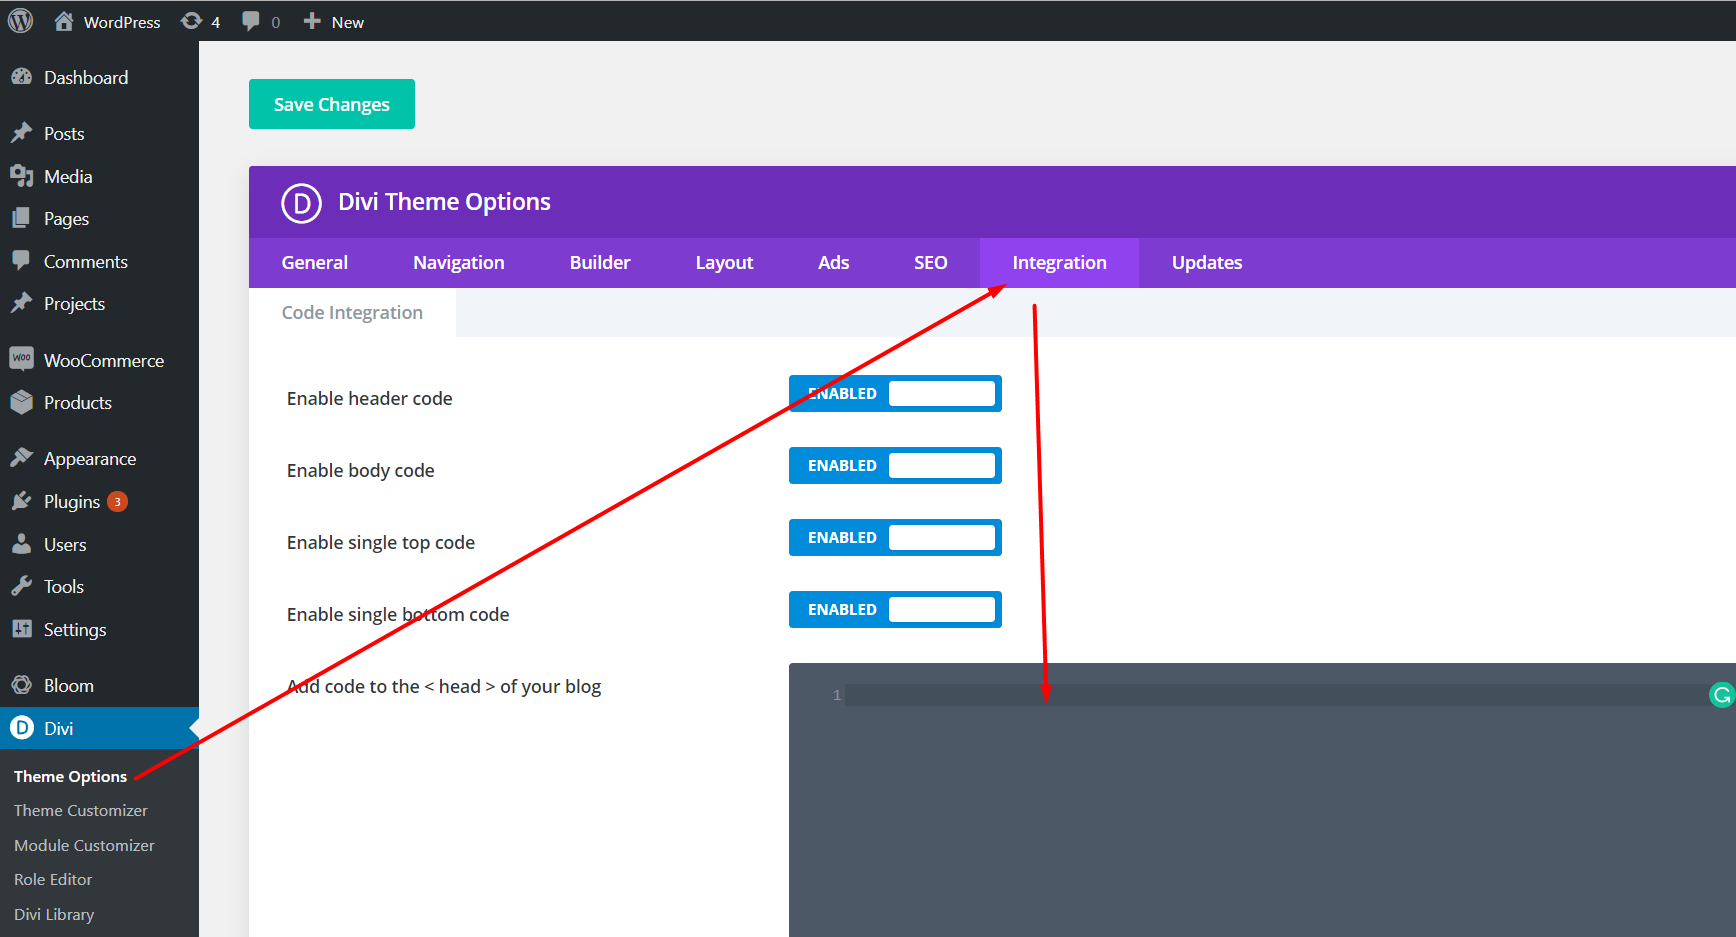1736x937 pixels.
Task: Open Theme Options submenu link
Action: [x=70, y=777]
